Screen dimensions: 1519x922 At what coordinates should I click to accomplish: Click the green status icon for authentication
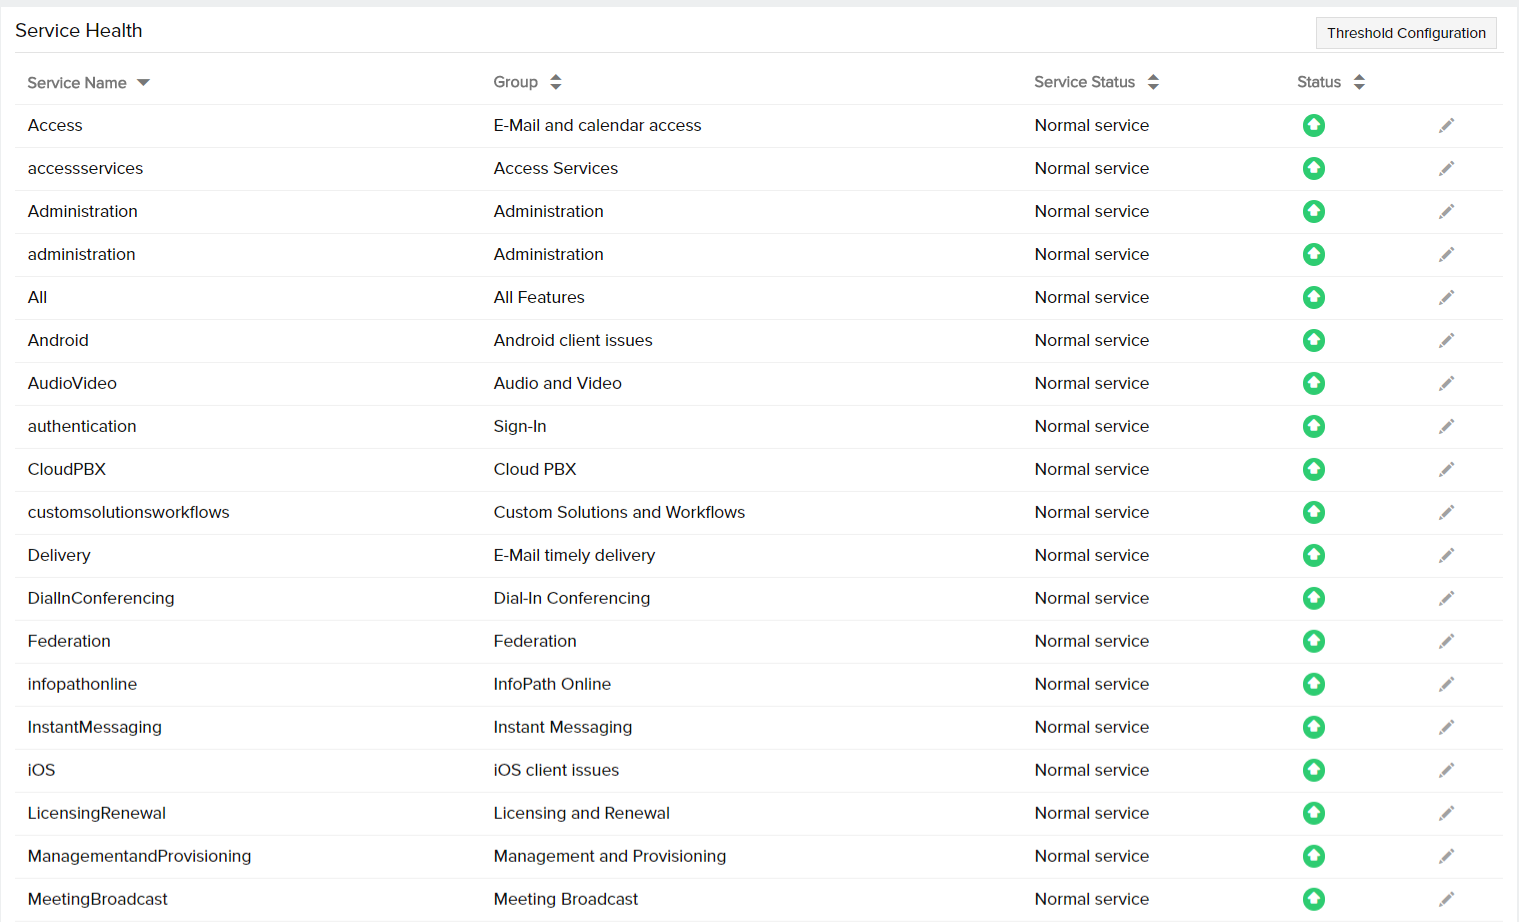click(1313, 426)
